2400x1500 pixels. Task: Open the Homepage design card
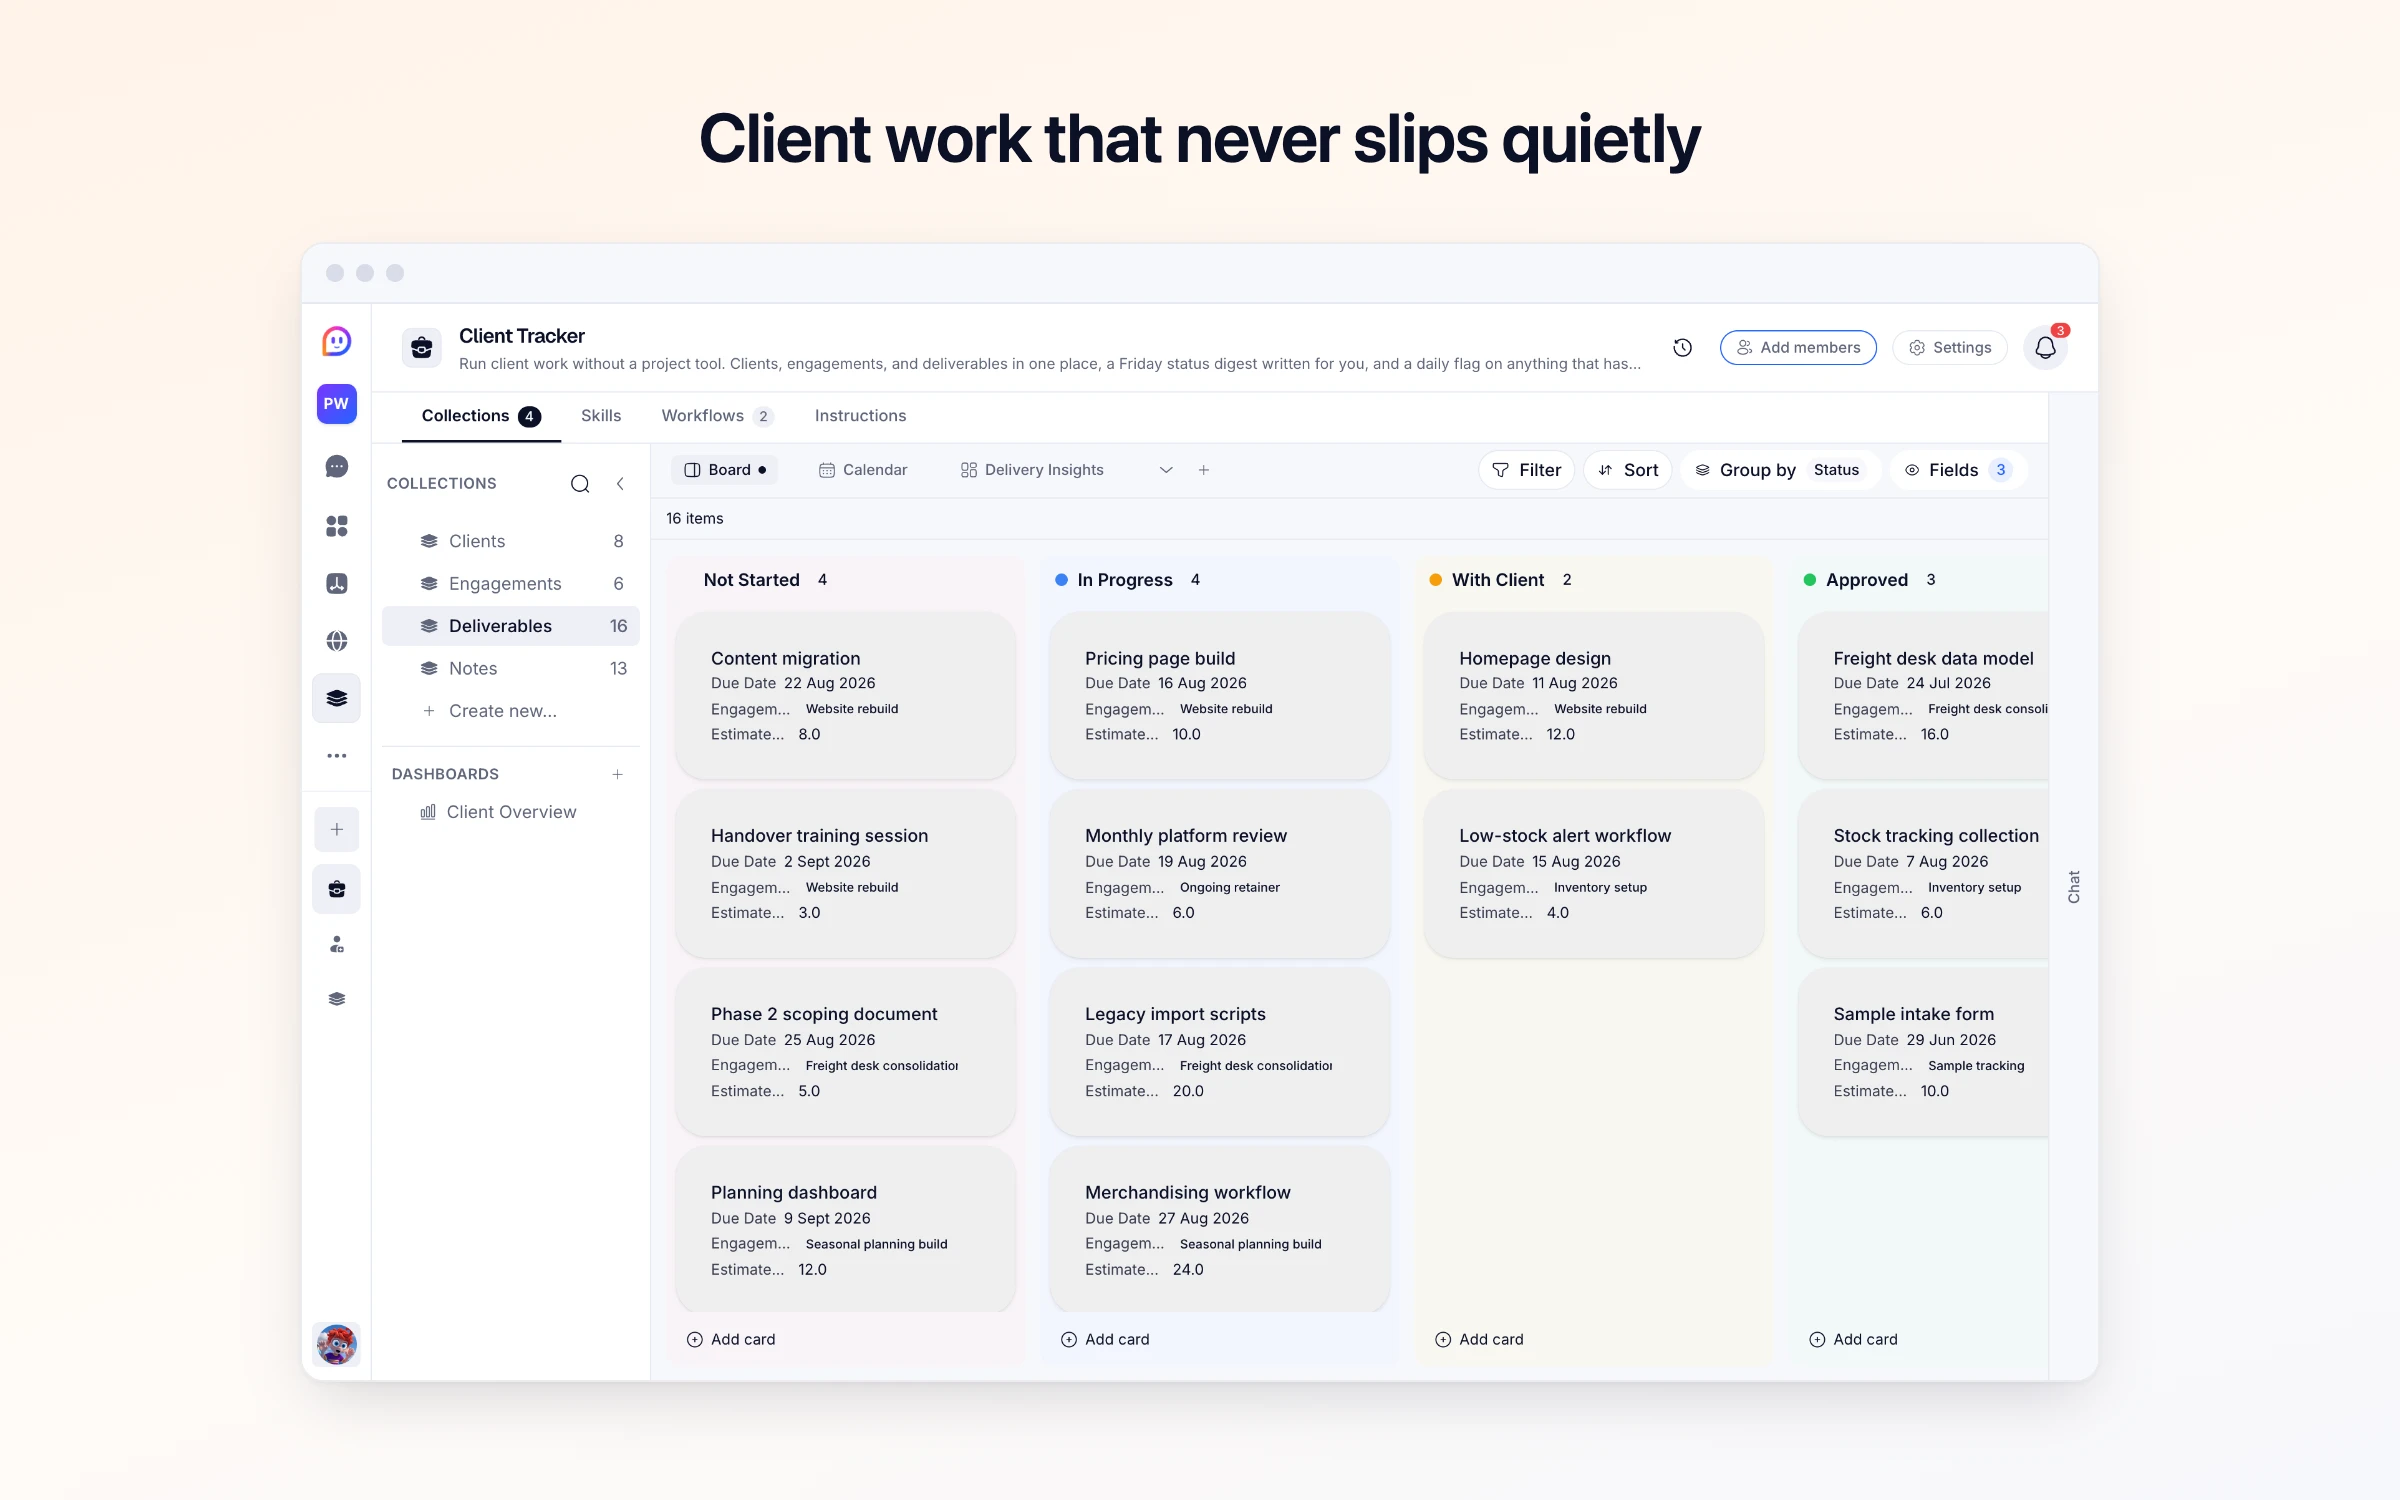(x=1594, y=696)
